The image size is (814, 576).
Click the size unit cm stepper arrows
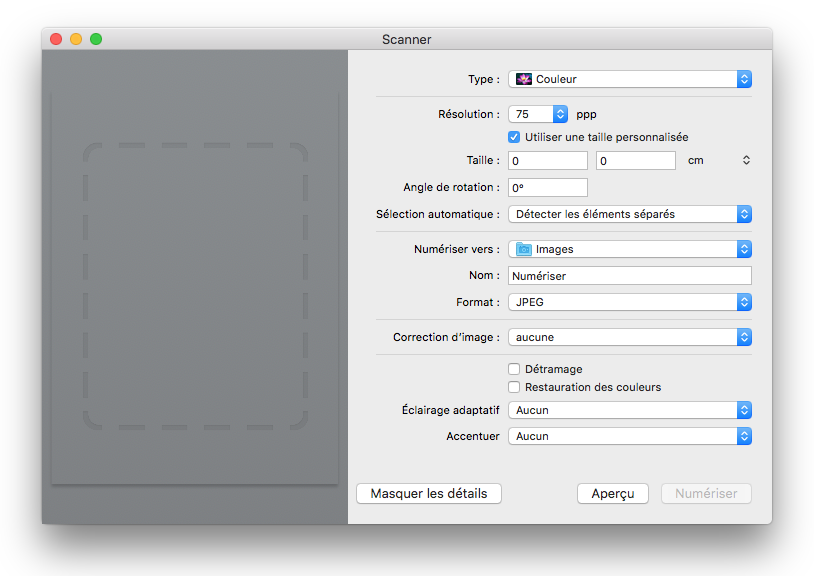pos(746,160)
